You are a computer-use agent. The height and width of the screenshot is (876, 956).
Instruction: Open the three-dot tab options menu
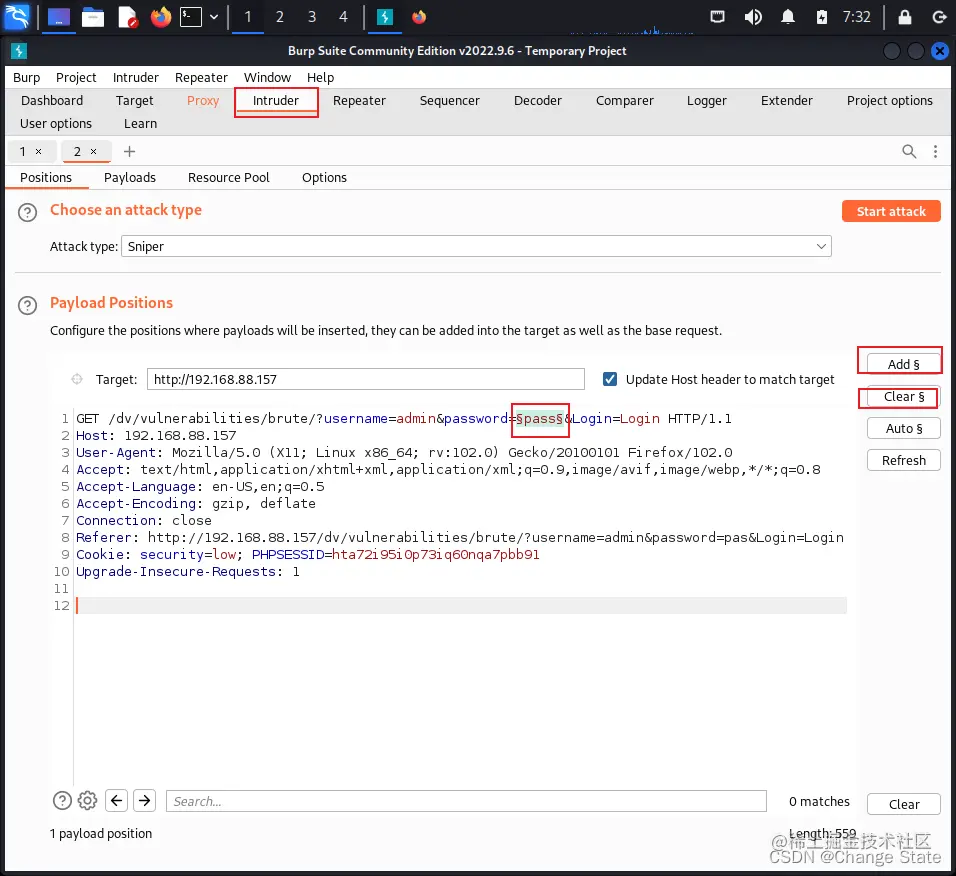click(x=935, y=151)
